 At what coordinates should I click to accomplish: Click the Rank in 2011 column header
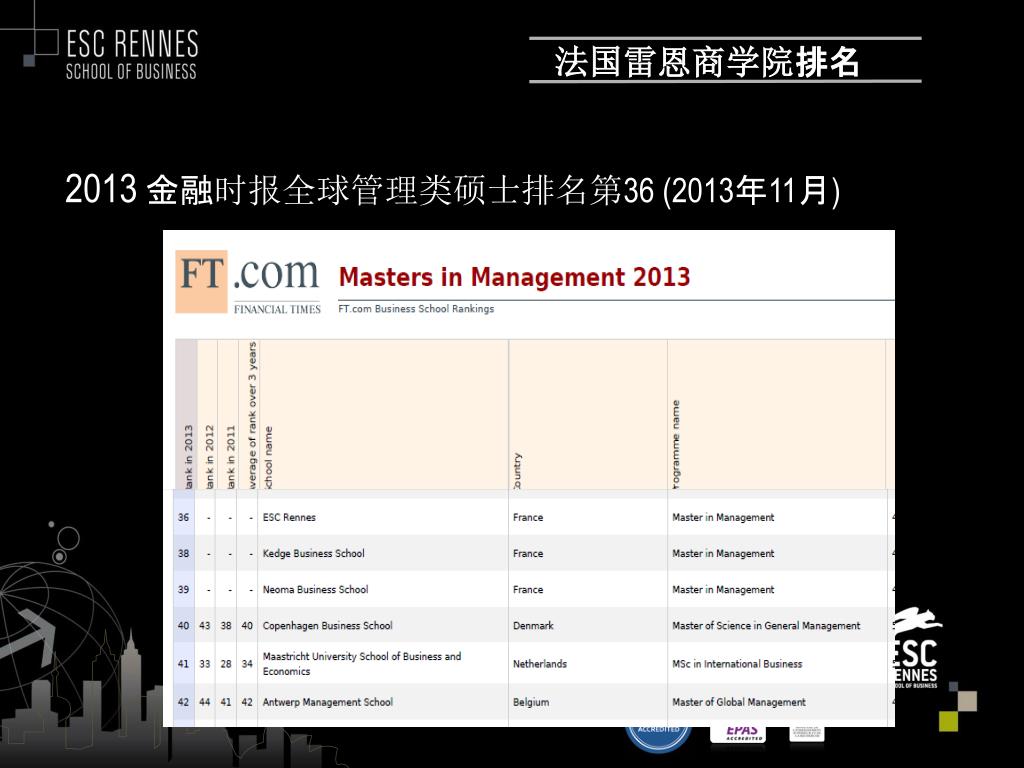point(230,457)
